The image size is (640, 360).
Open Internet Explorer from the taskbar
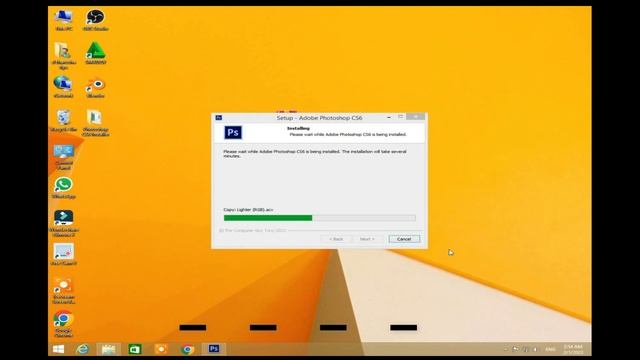82,349
